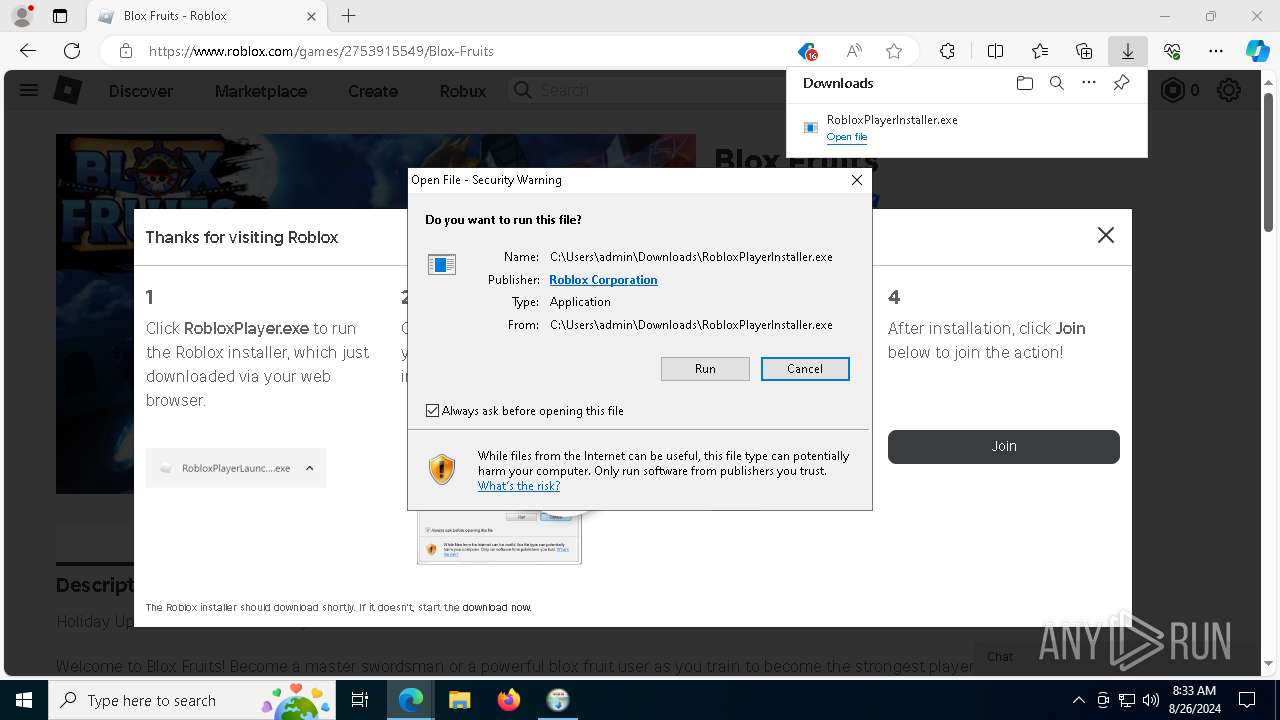Click the taskbar search box

click(192, 700)
